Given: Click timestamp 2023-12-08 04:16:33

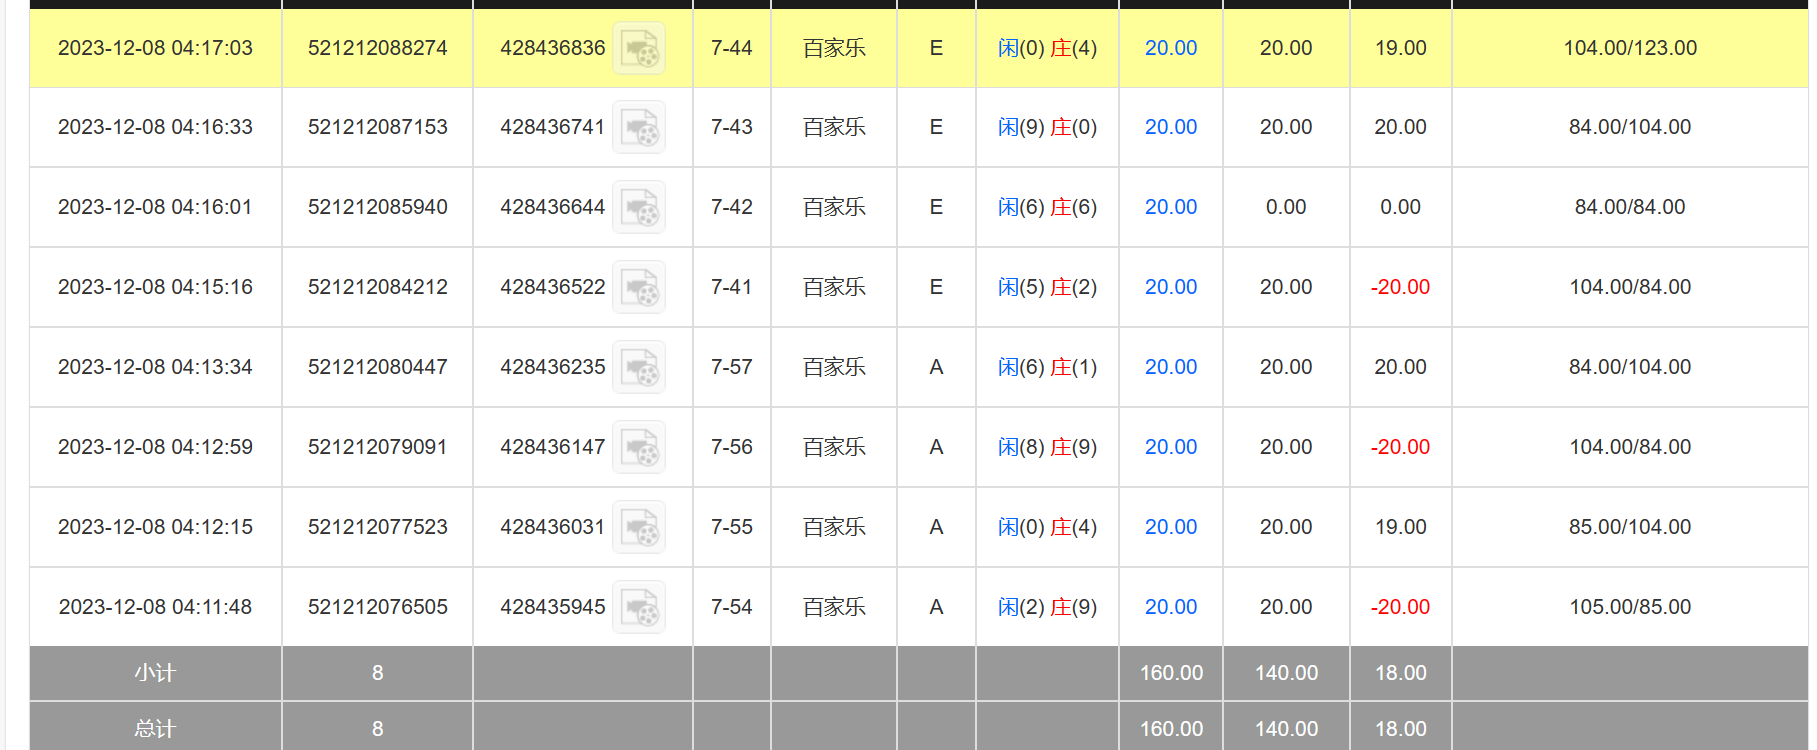Looking at the screenshot, I should coord(155,127).
